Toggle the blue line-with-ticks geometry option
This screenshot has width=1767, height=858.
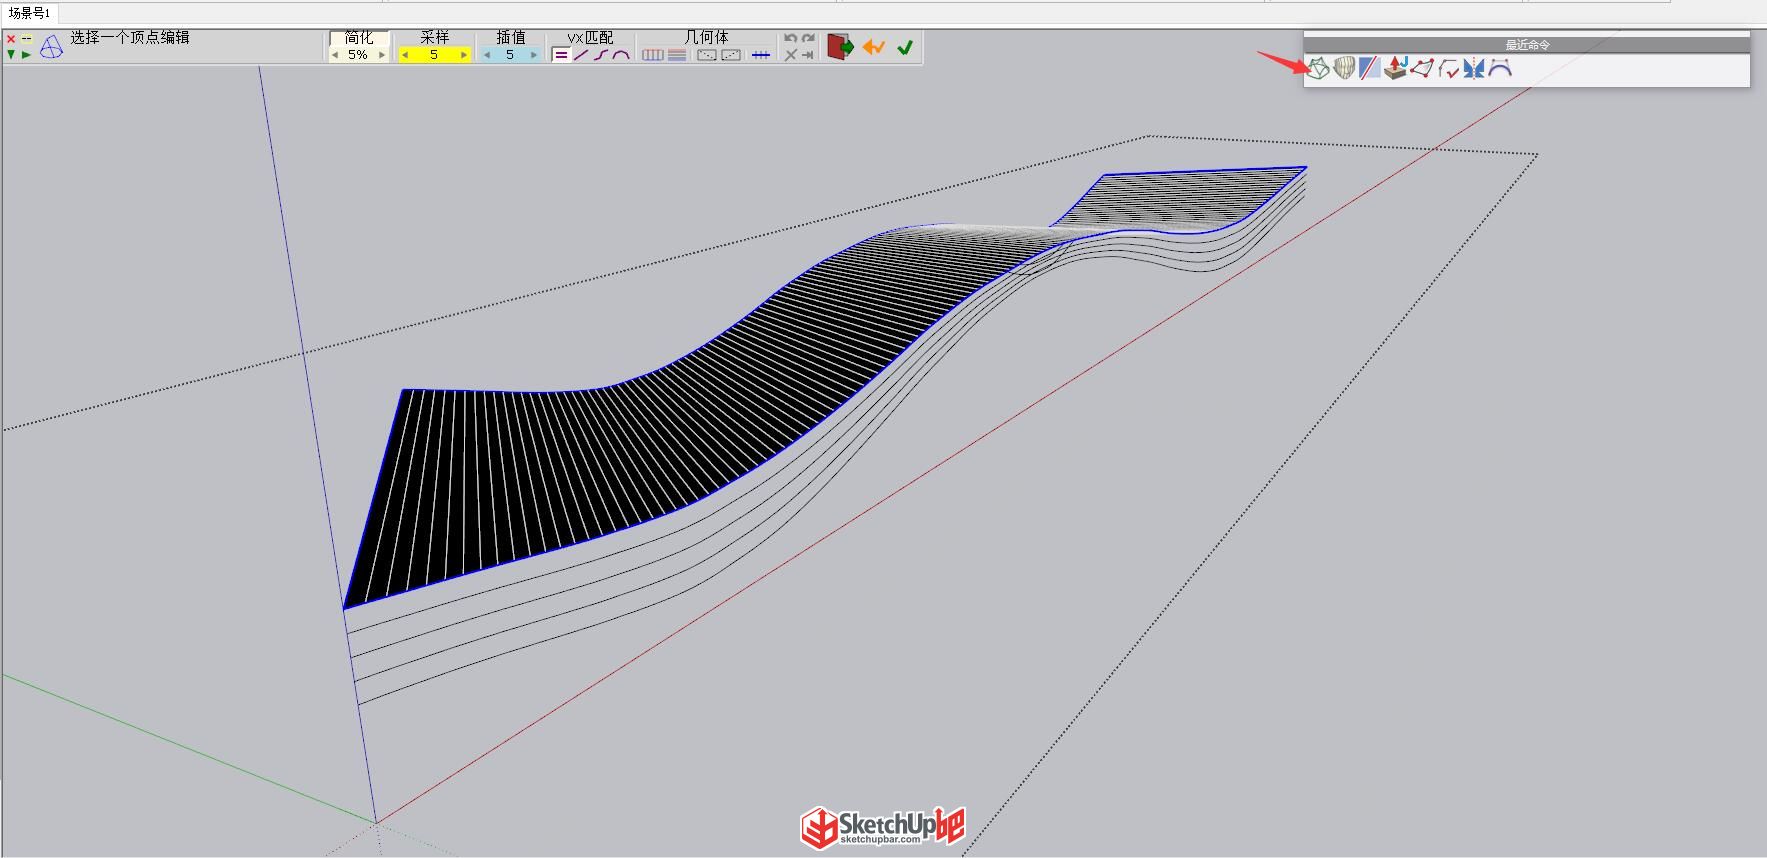point(761,55)
